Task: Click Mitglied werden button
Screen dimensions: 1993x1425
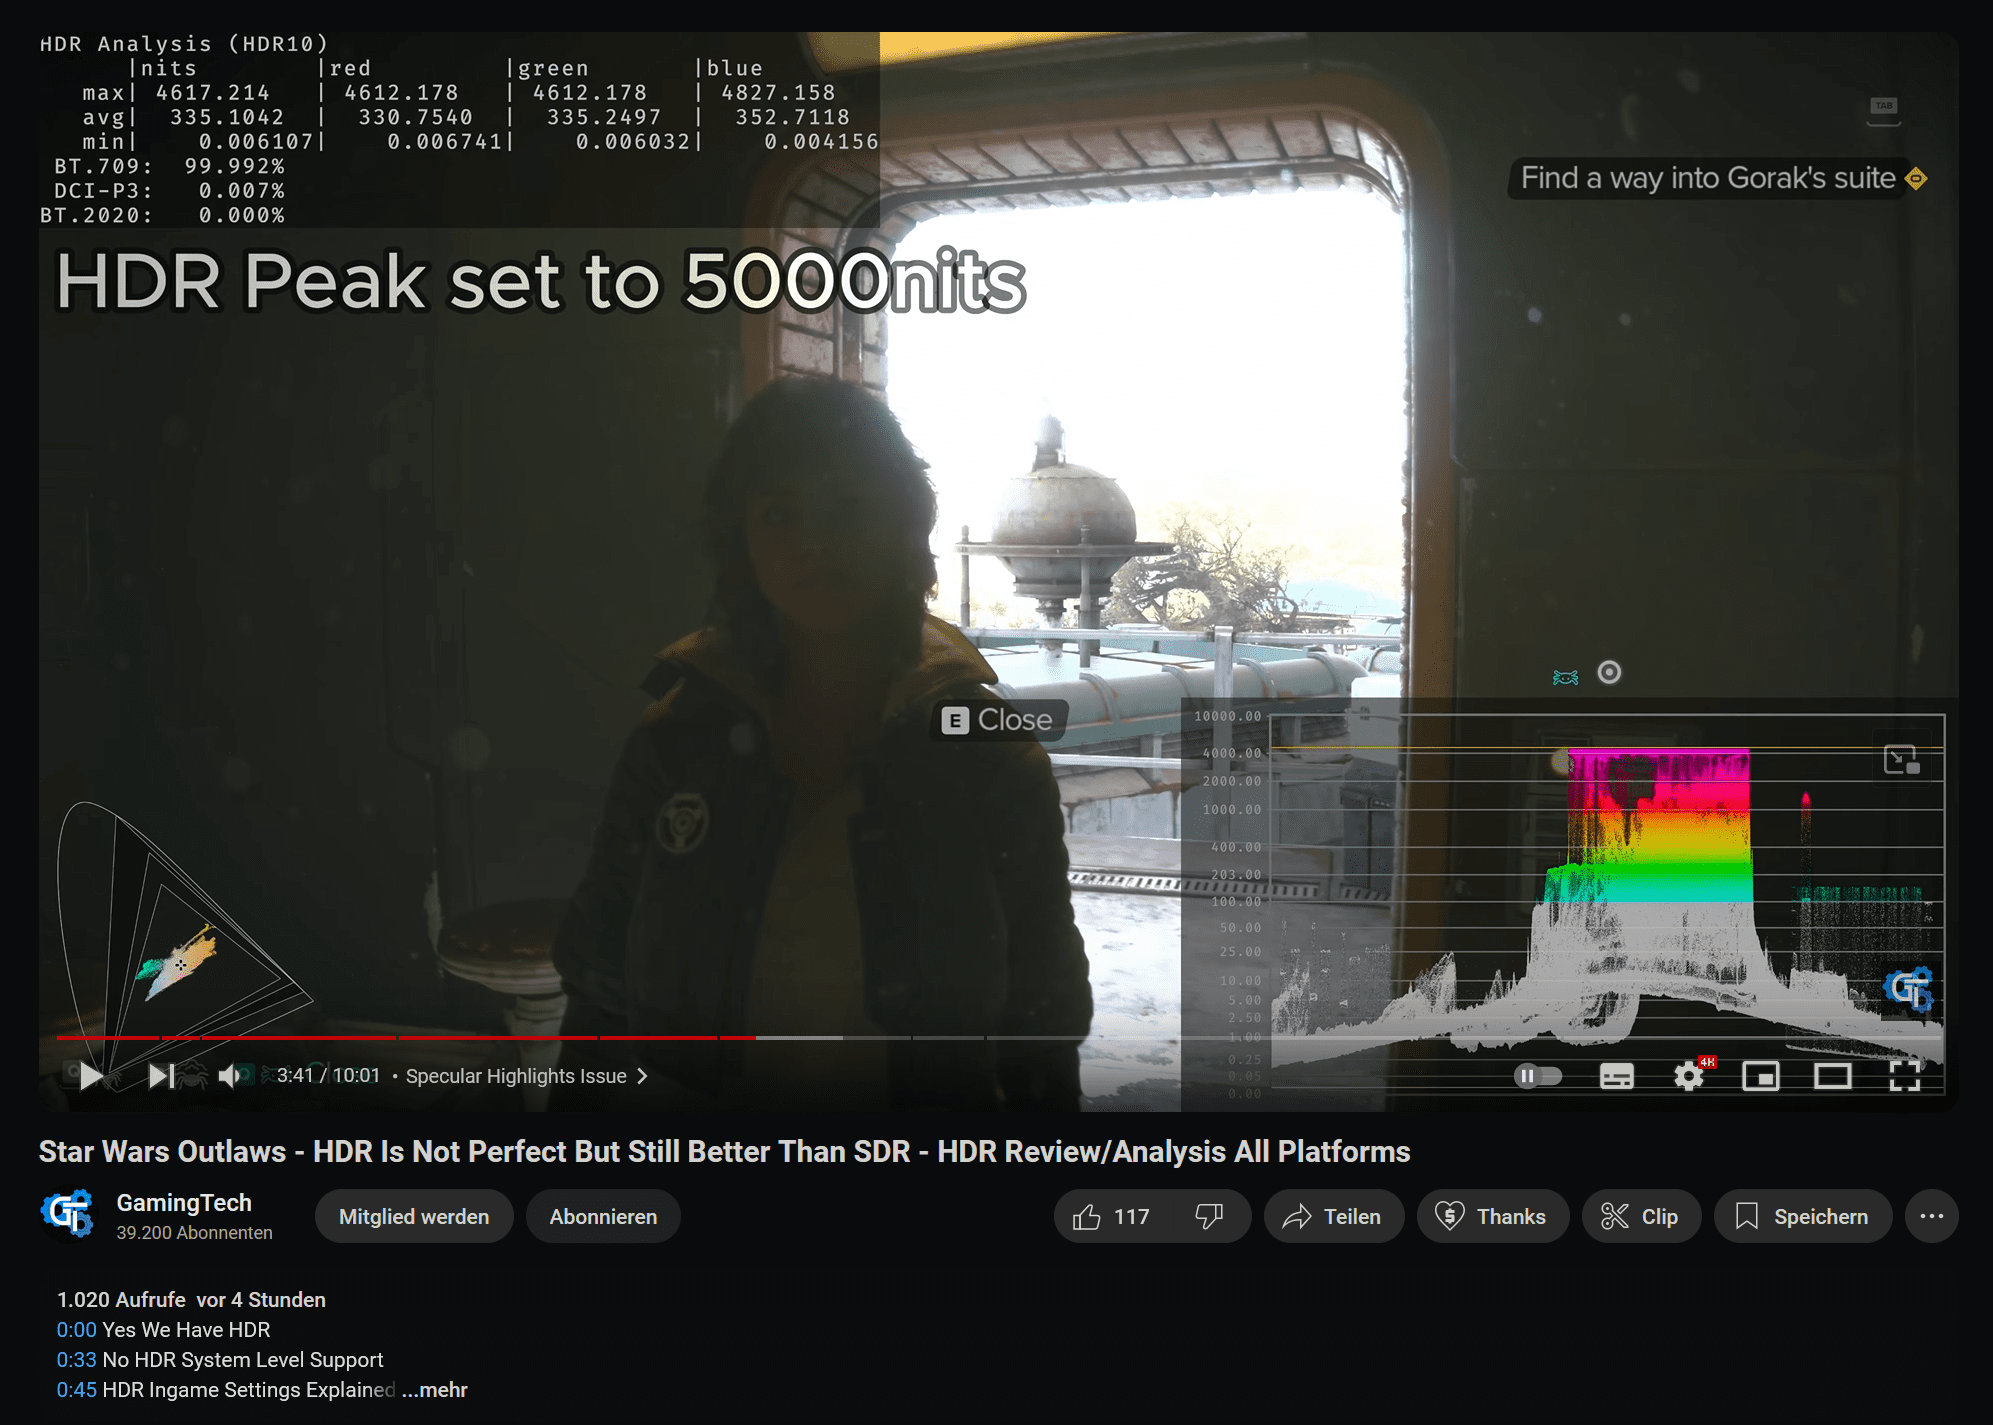Action: click(414, 1216)
